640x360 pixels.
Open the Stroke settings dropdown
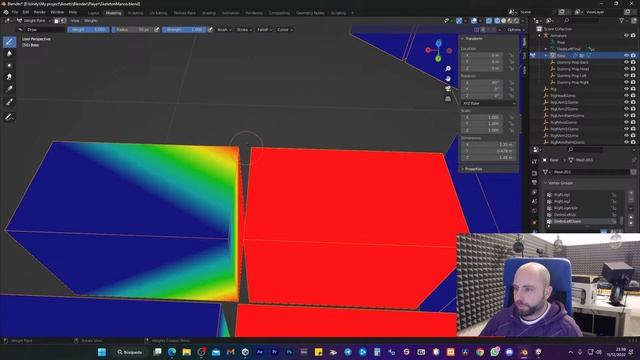coord(244,30)
